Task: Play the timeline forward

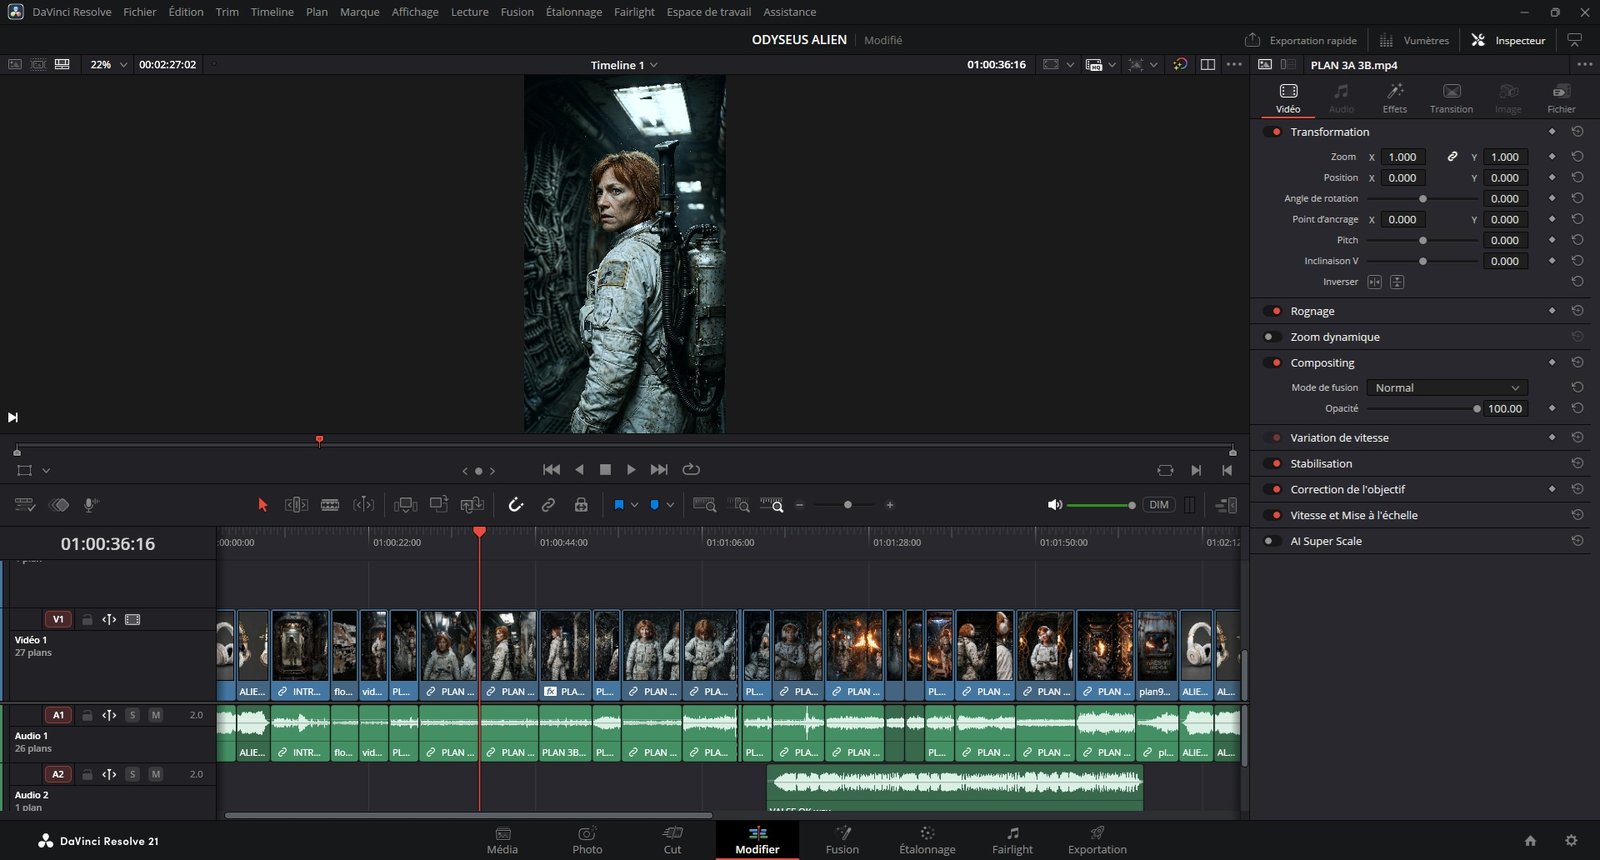Action: pos(631,469)
